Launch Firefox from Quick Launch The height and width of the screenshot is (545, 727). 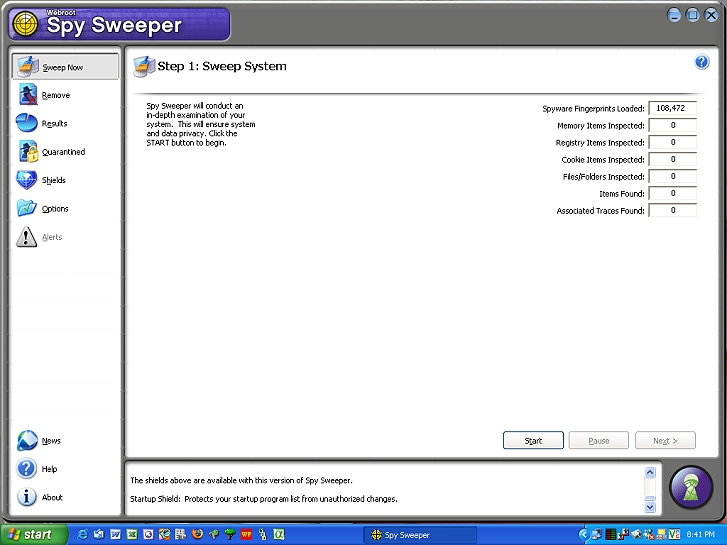(197, 534)
